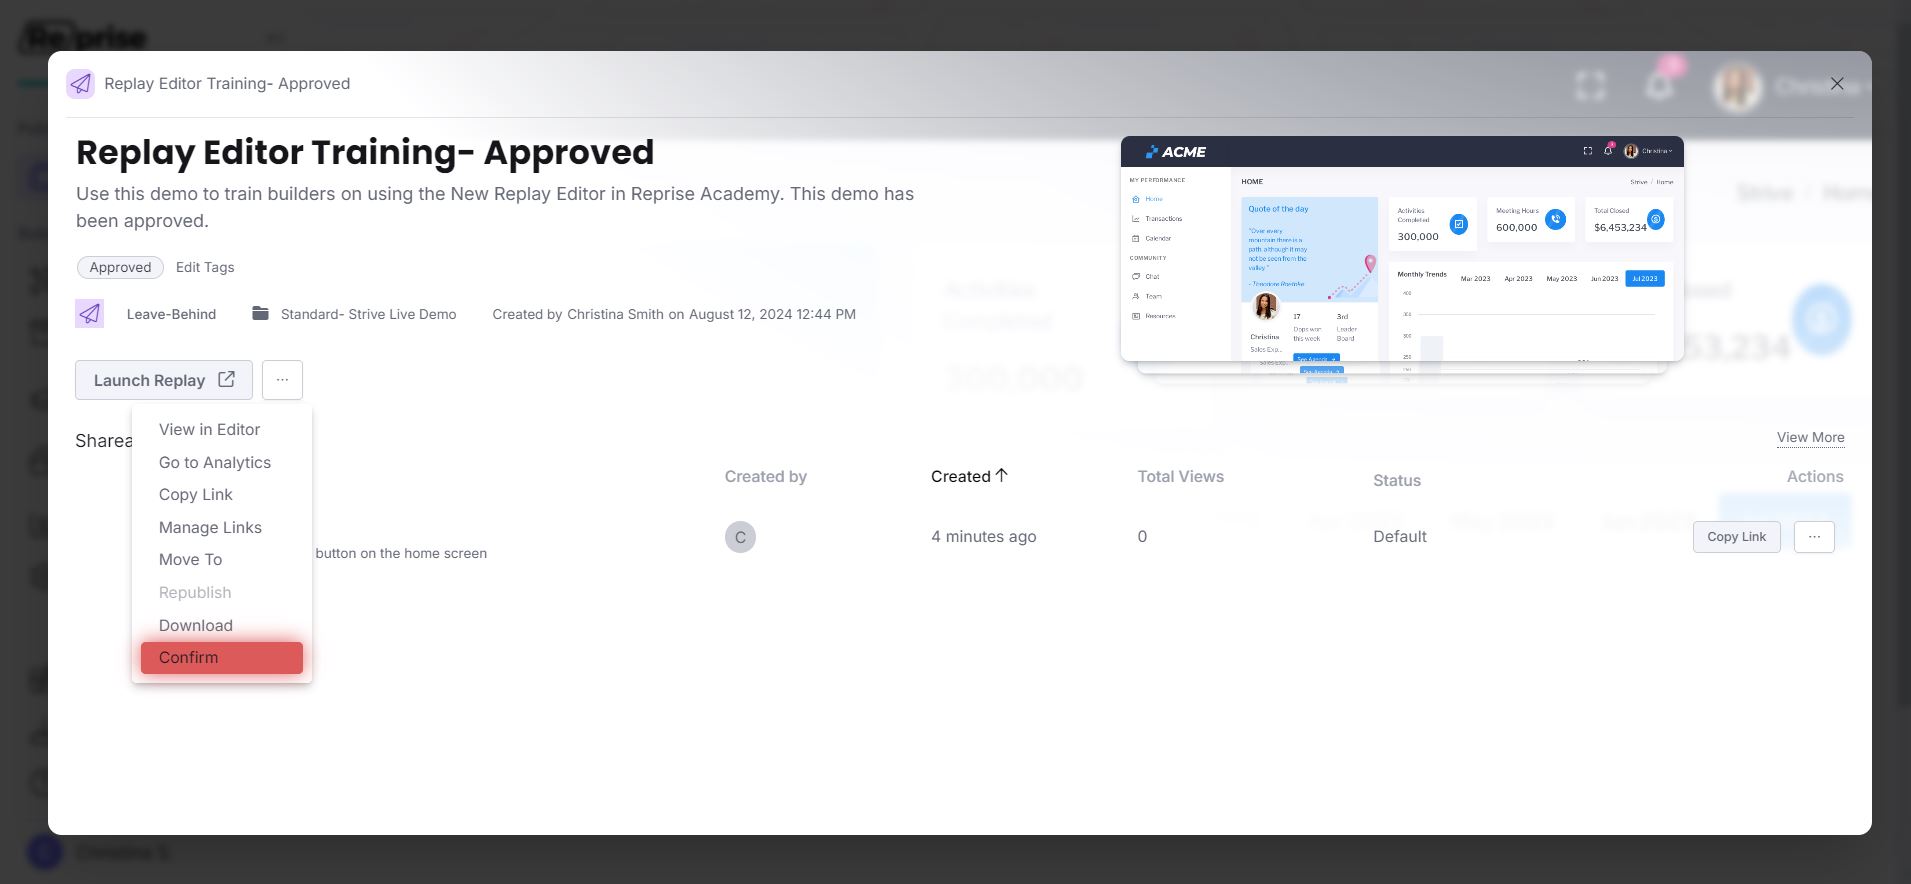Sort the table by Created column
The image size is (1911, 884).
[x=969, y=477]
